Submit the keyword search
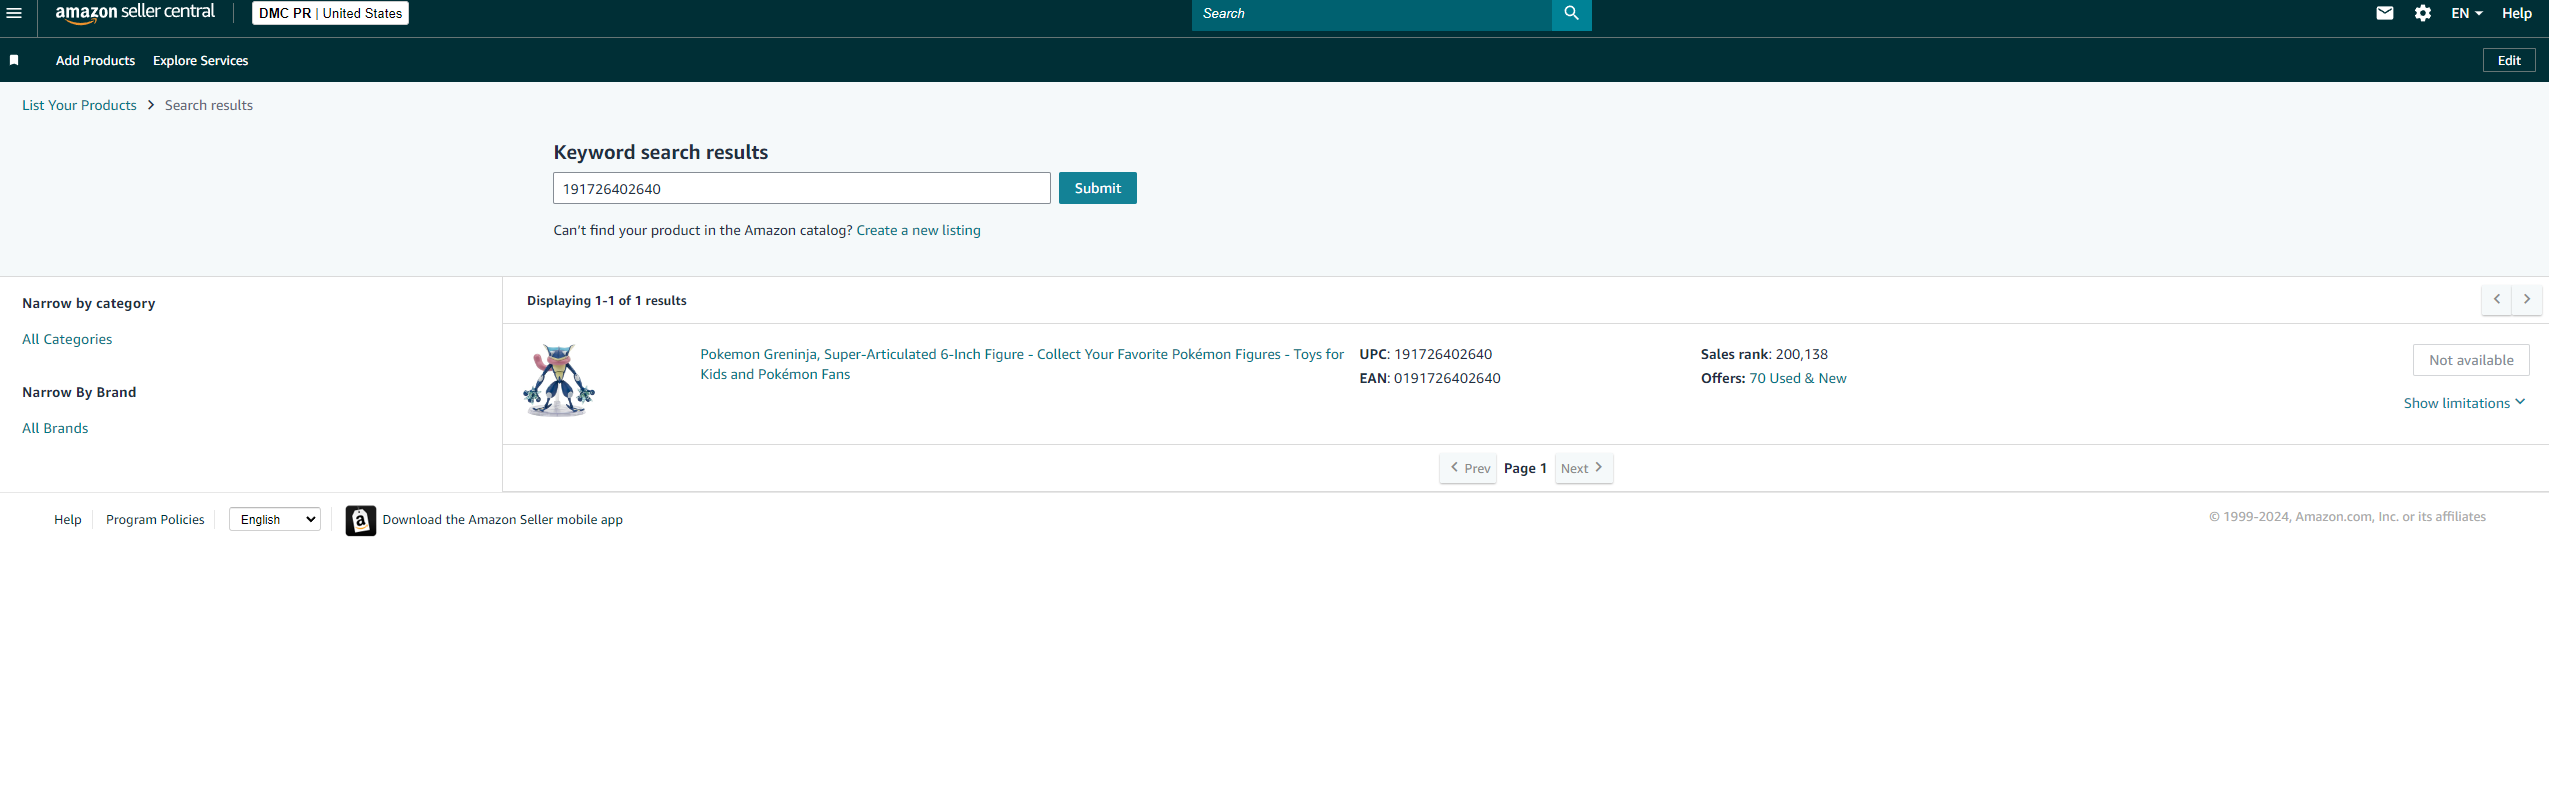 [1097, 188]
